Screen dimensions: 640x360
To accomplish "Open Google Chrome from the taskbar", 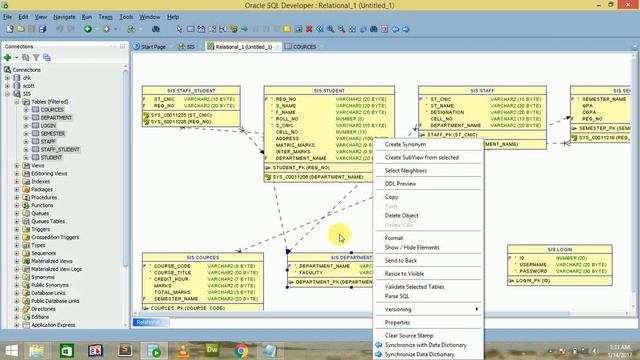I will pyautogui.click(x=241, y=351).
